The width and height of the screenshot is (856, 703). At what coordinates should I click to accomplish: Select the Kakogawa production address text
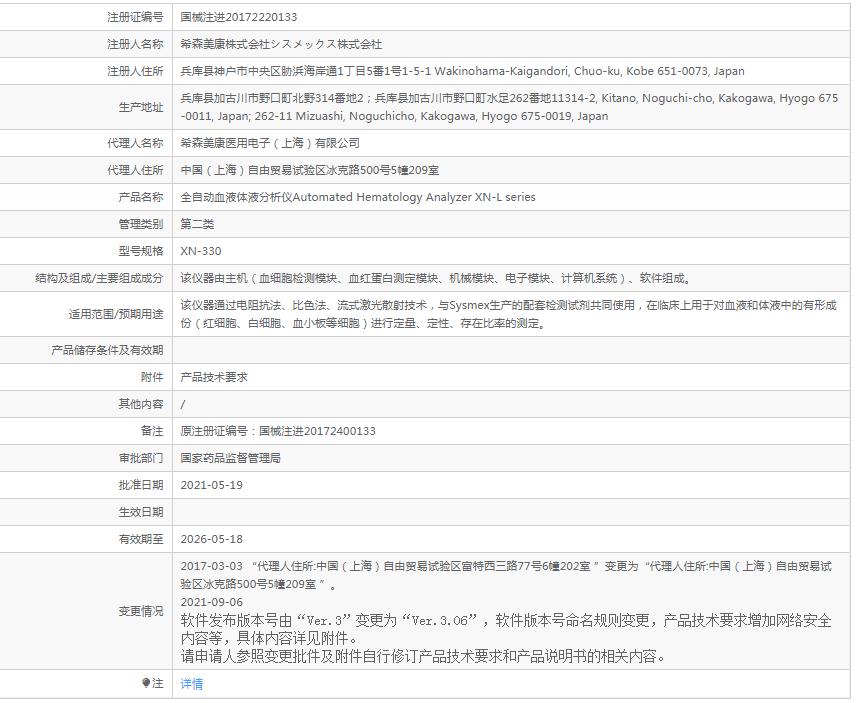pyautogui.click(x=509, y=107)
